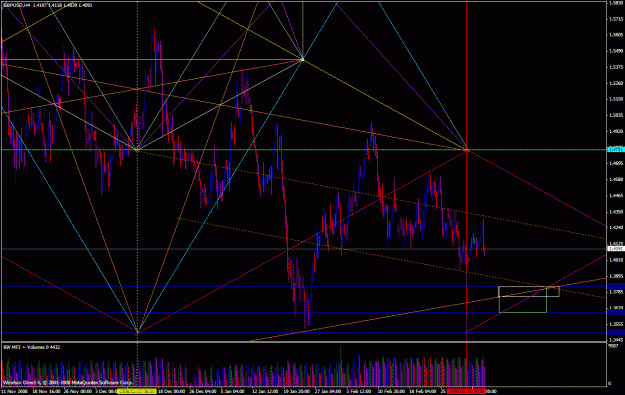Screen dimensions: 625x395
Task: Click the 19 Jan 20:00 time axis label
Action: [297, 391]
